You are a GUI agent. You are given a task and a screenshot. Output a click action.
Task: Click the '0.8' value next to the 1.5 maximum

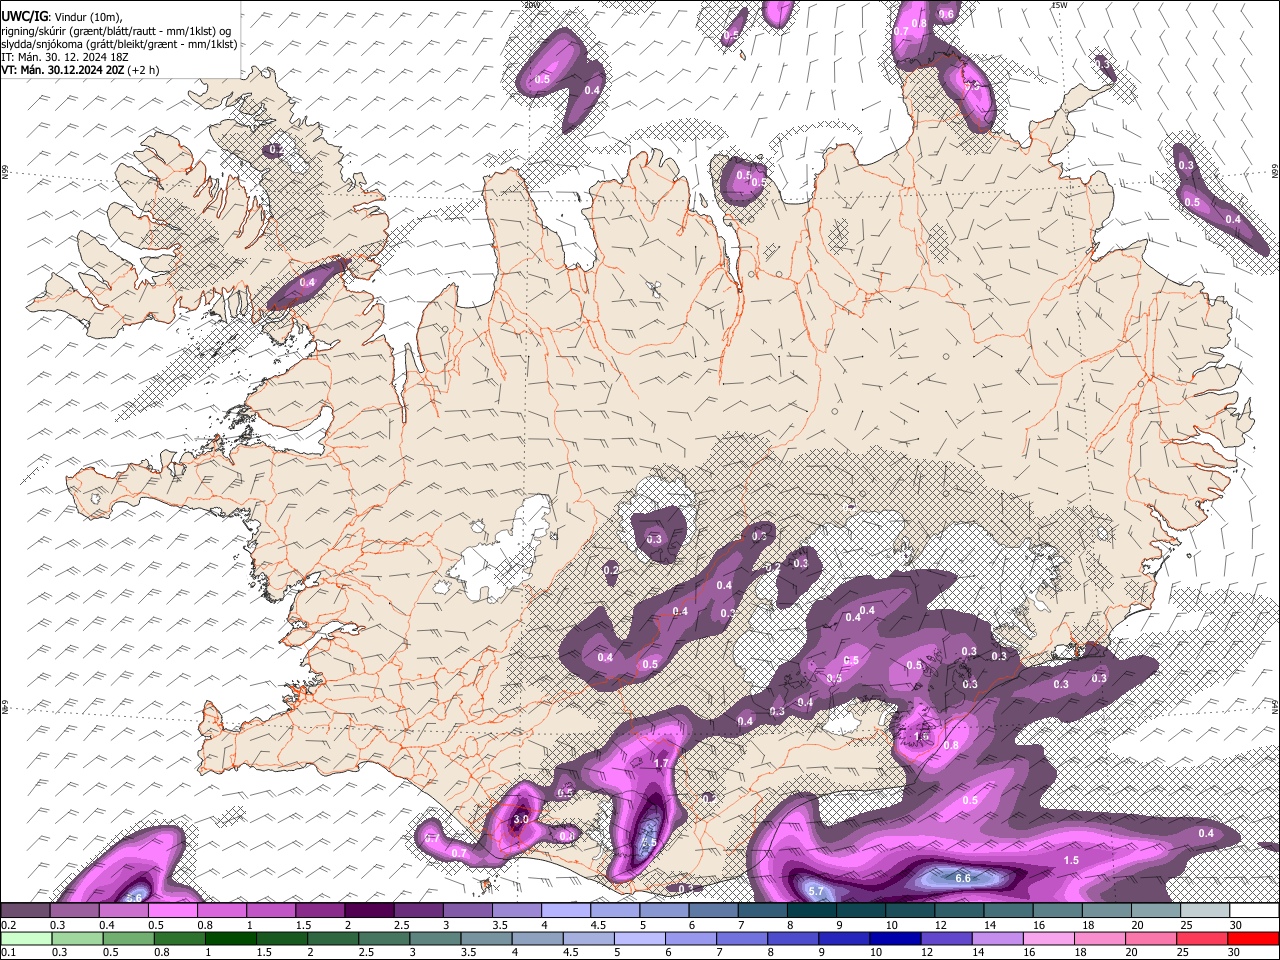[951, 745]
